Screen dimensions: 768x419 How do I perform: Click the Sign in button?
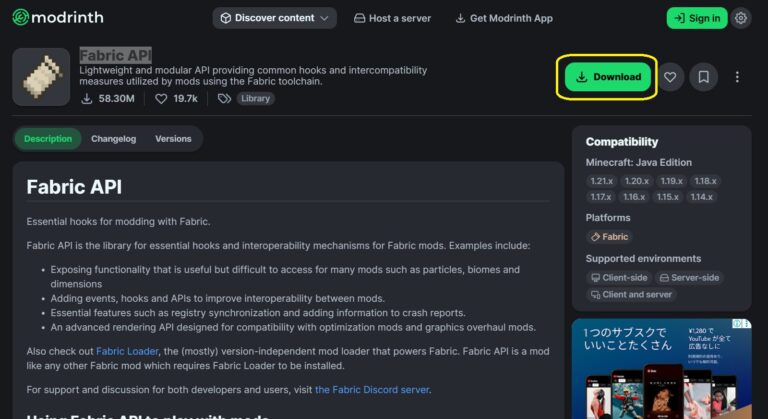[x=697, y=18]
